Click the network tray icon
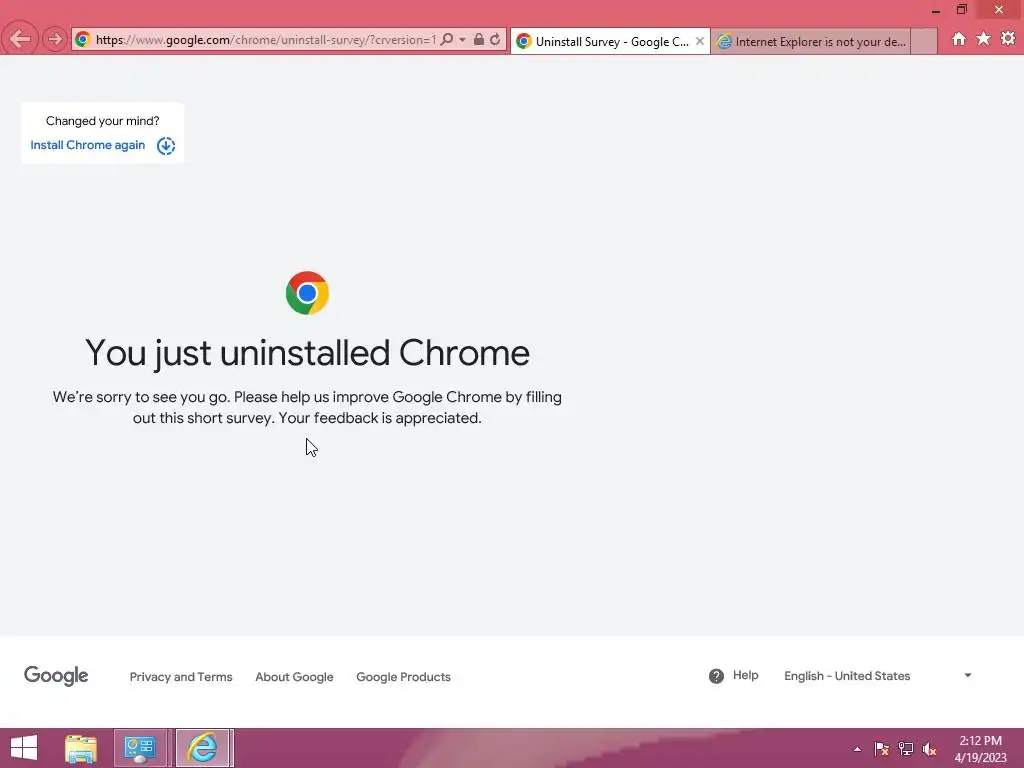This screenshot has height=768, width=1024. tap(905, 749)
